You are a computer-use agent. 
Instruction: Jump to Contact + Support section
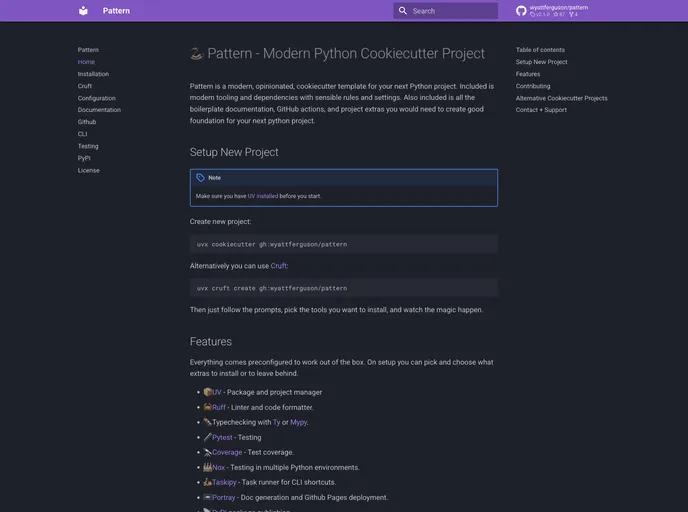pos(541,110)
